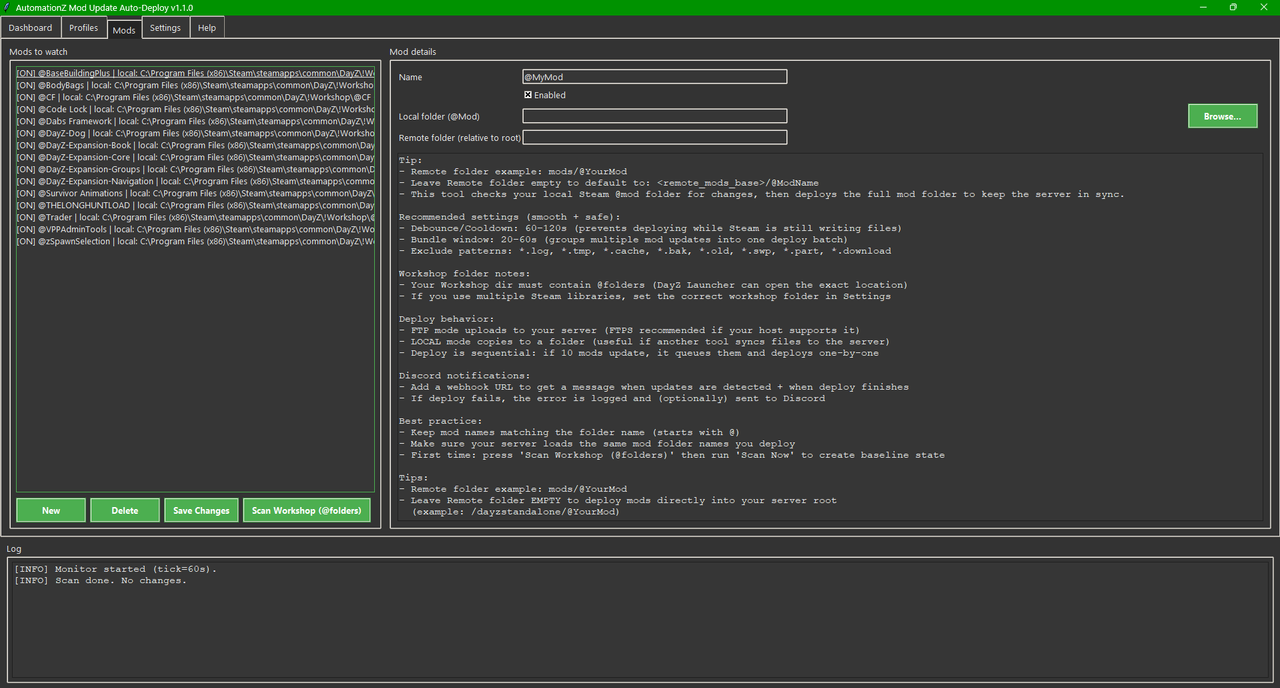Viewport: 1280px width, 688px height.
Task: Minimize the AutomationZ window
Action: click(x=1201, y=7)
